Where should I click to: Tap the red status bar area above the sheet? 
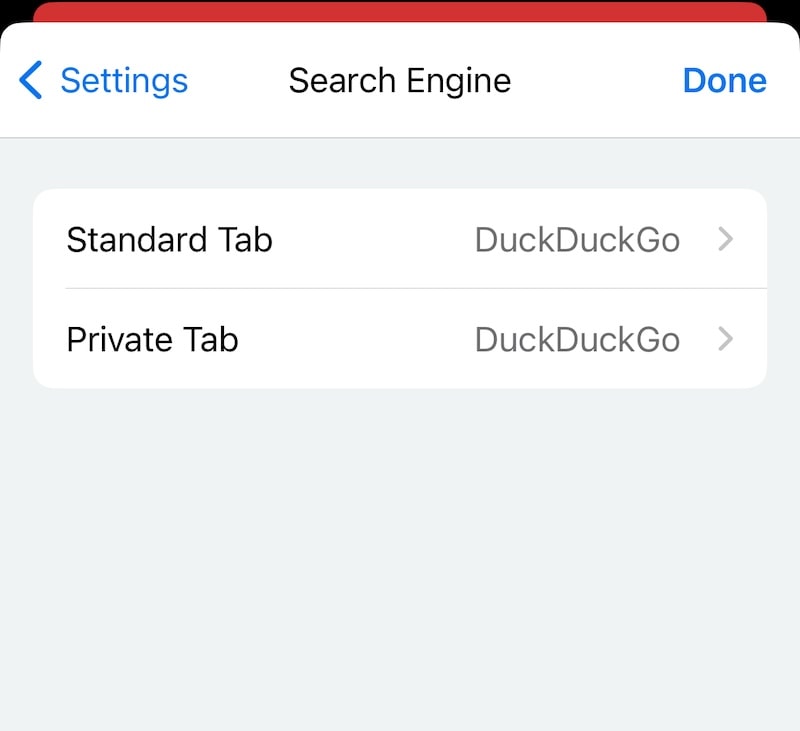[x=400, y=10]
